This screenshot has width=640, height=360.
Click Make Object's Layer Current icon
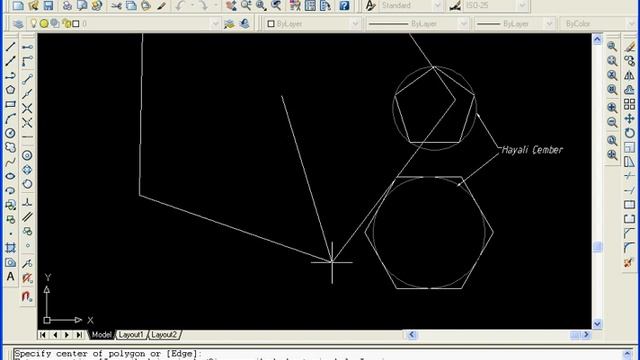coord(229,24)
